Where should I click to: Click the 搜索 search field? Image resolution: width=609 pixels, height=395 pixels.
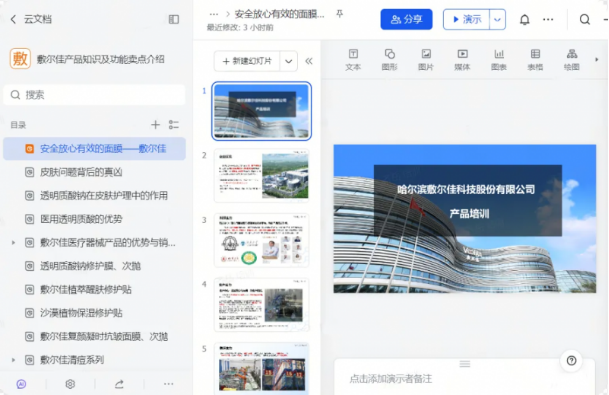[94, 95]
